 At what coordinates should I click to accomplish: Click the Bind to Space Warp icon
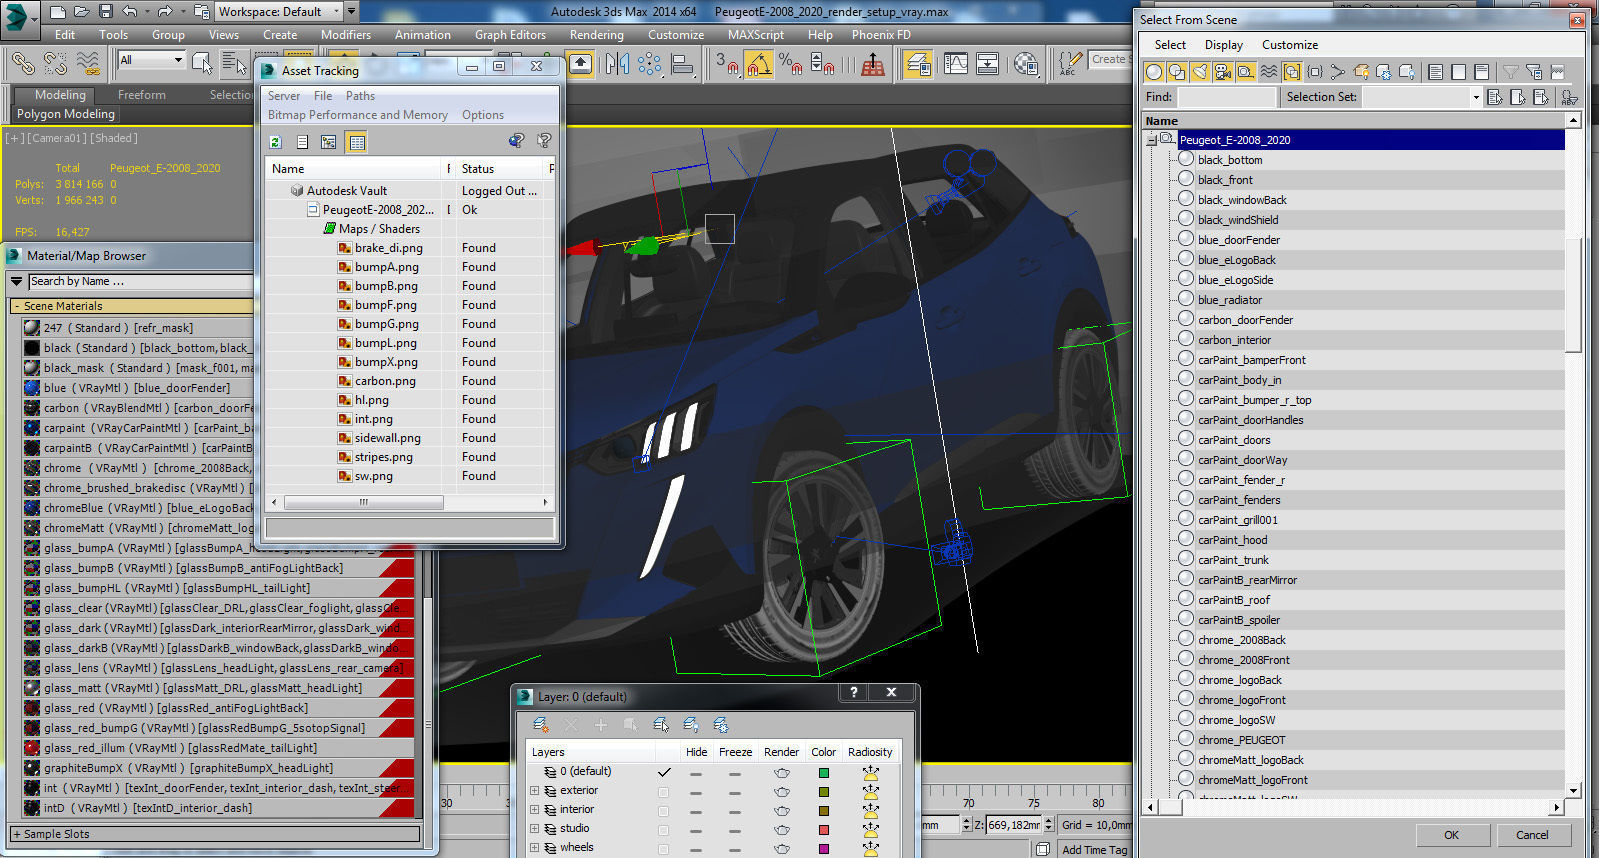click(88, 64)
